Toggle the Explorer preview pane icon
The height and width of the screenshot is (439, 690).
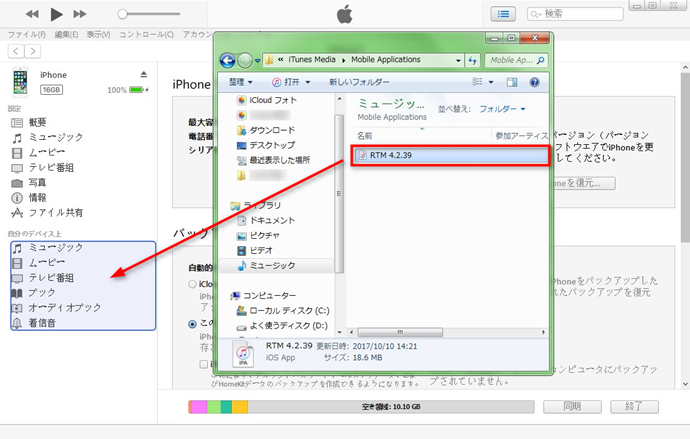click(x=512, y=82)
